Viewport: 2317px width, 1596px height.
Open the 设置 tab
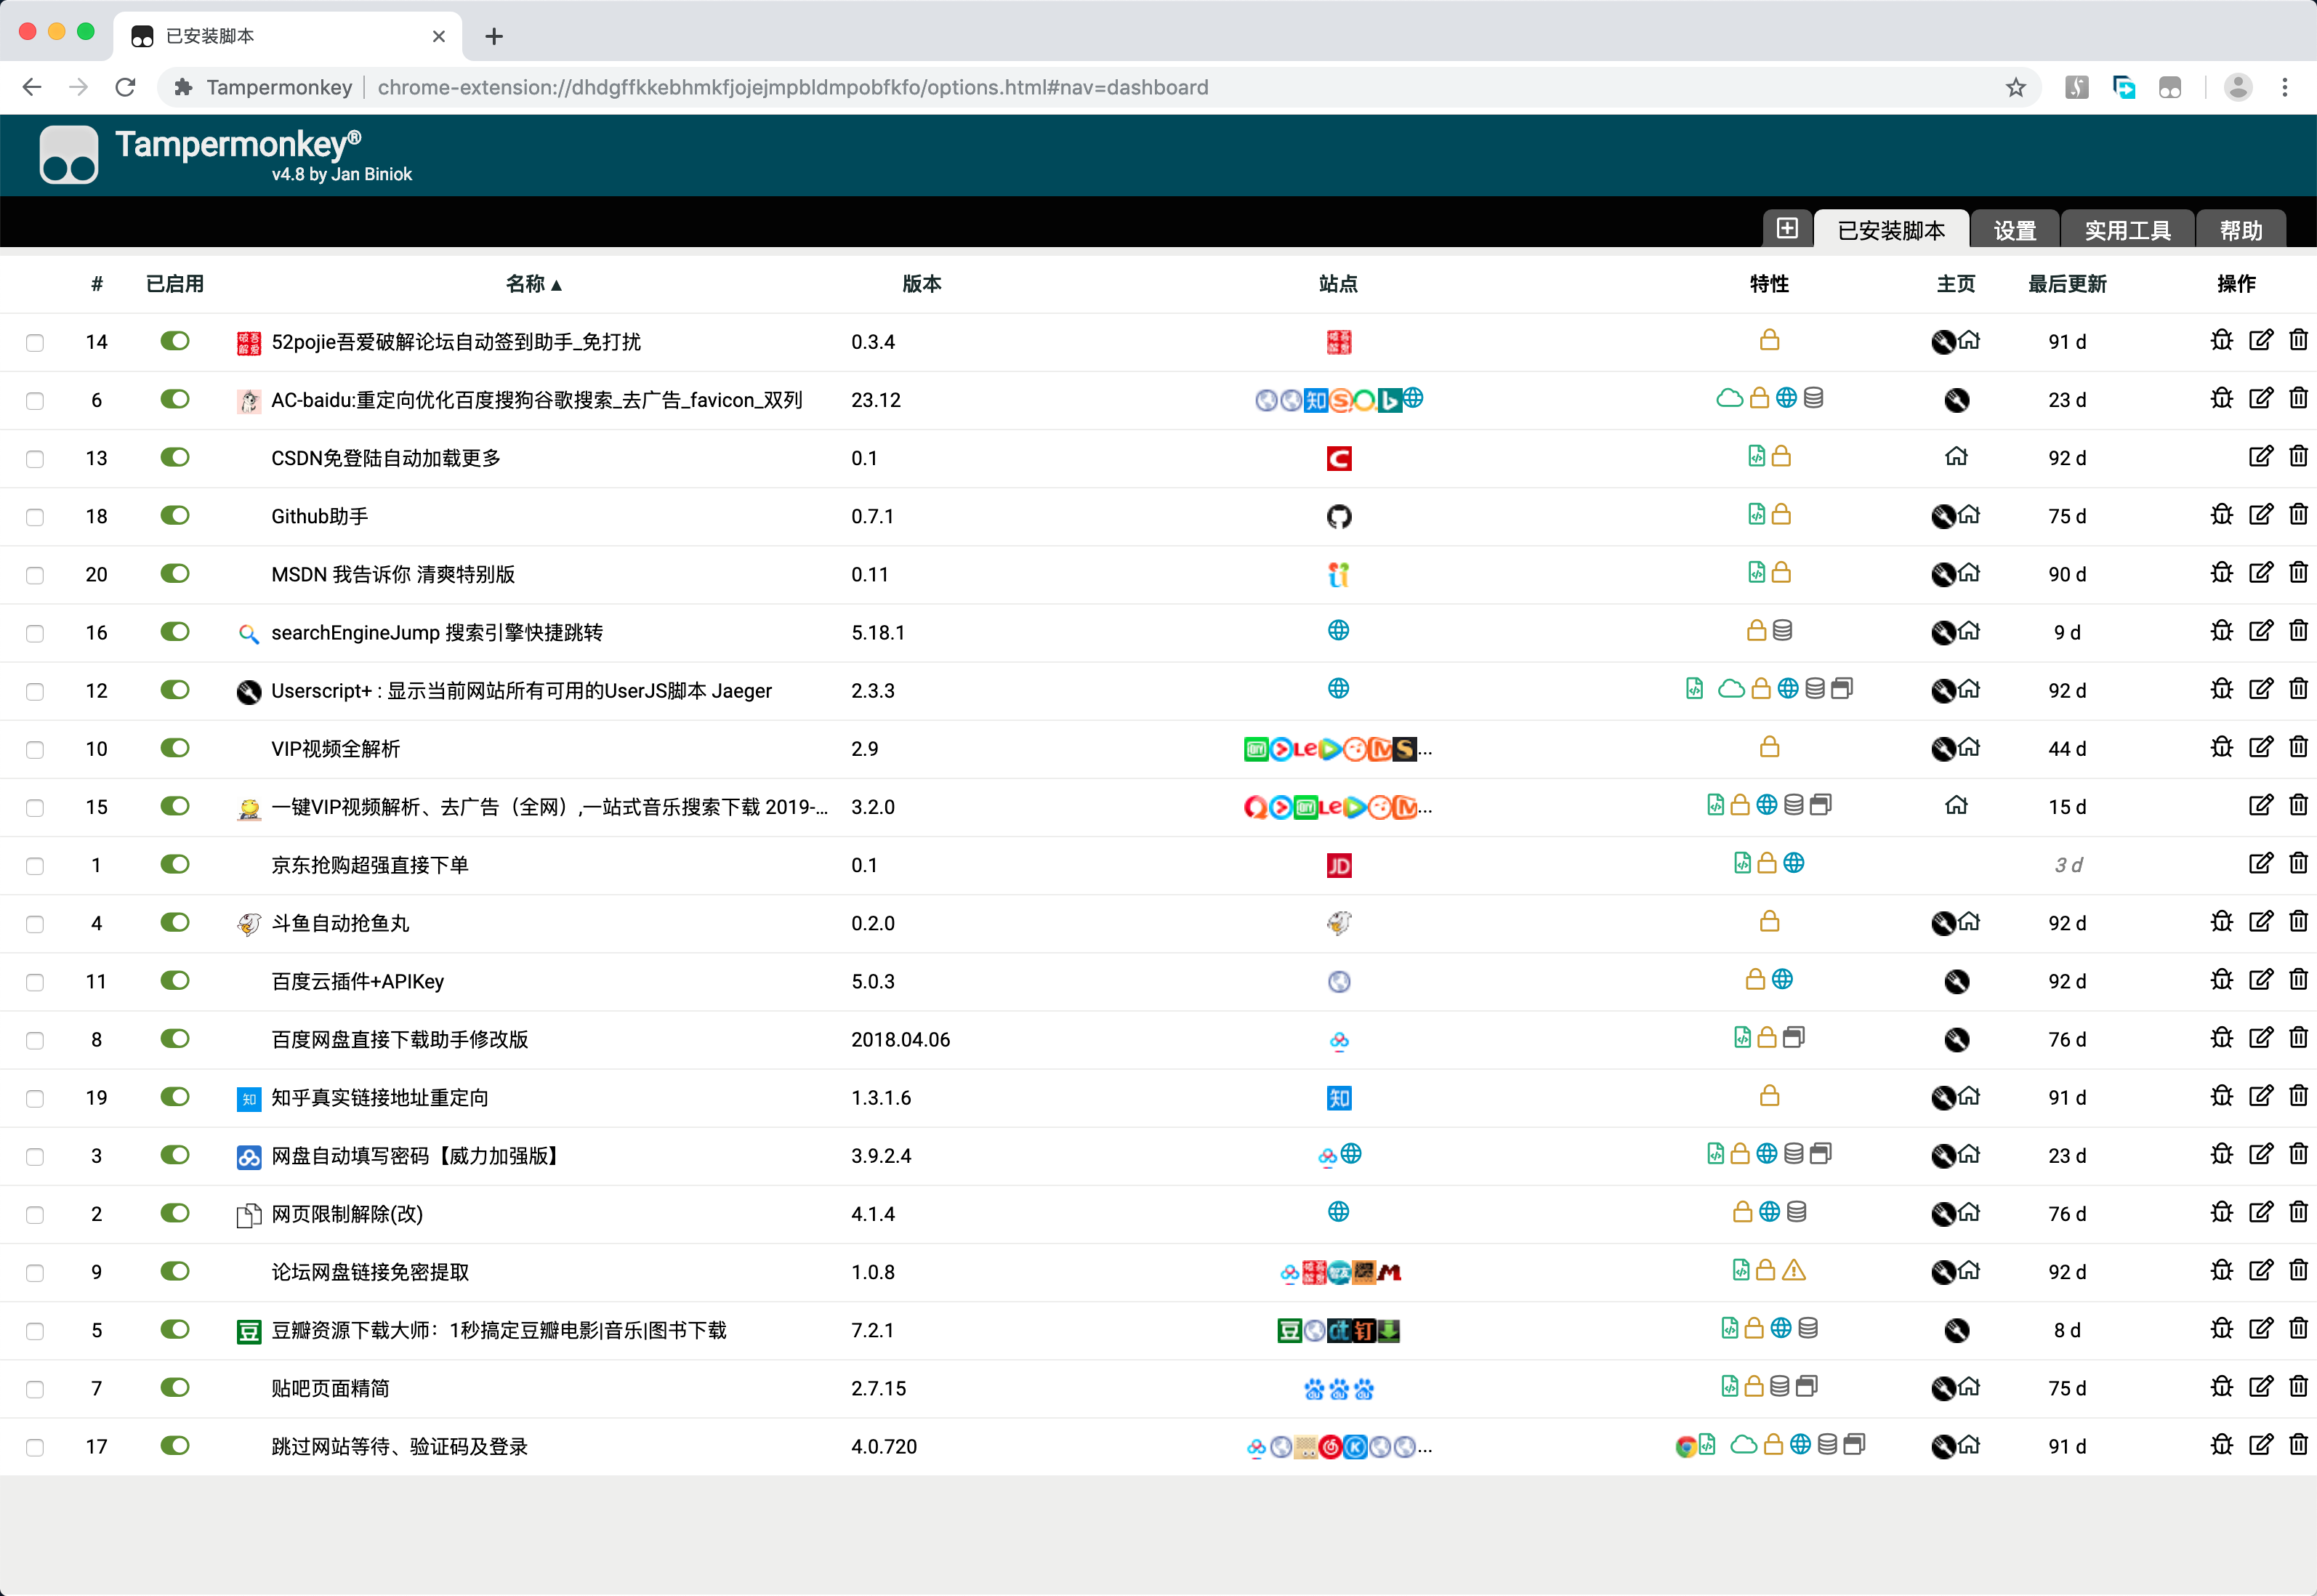click(2014, 230)
